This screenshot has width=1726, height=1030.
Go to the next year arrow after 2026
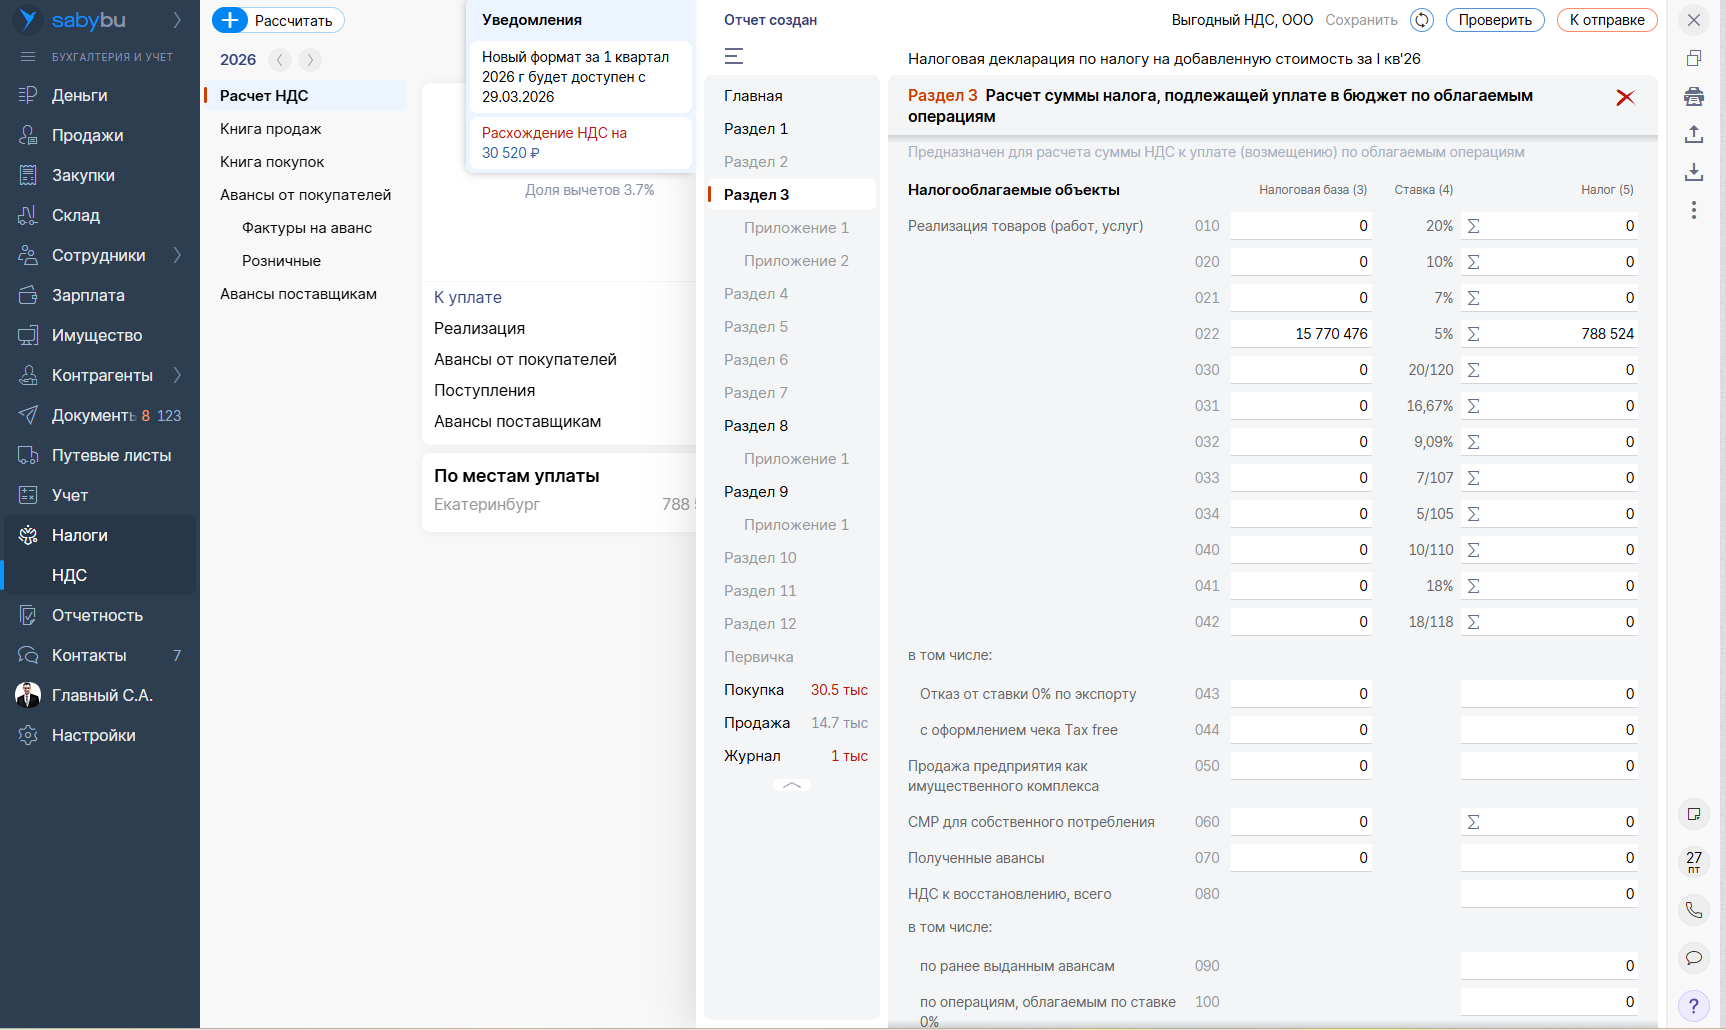click(x=310, y=60)
